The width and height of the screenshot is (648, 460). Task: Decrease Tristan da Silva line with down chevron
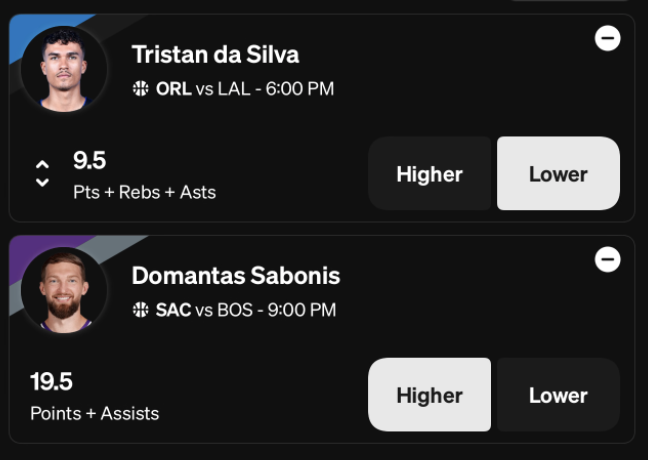click(42, 182)
